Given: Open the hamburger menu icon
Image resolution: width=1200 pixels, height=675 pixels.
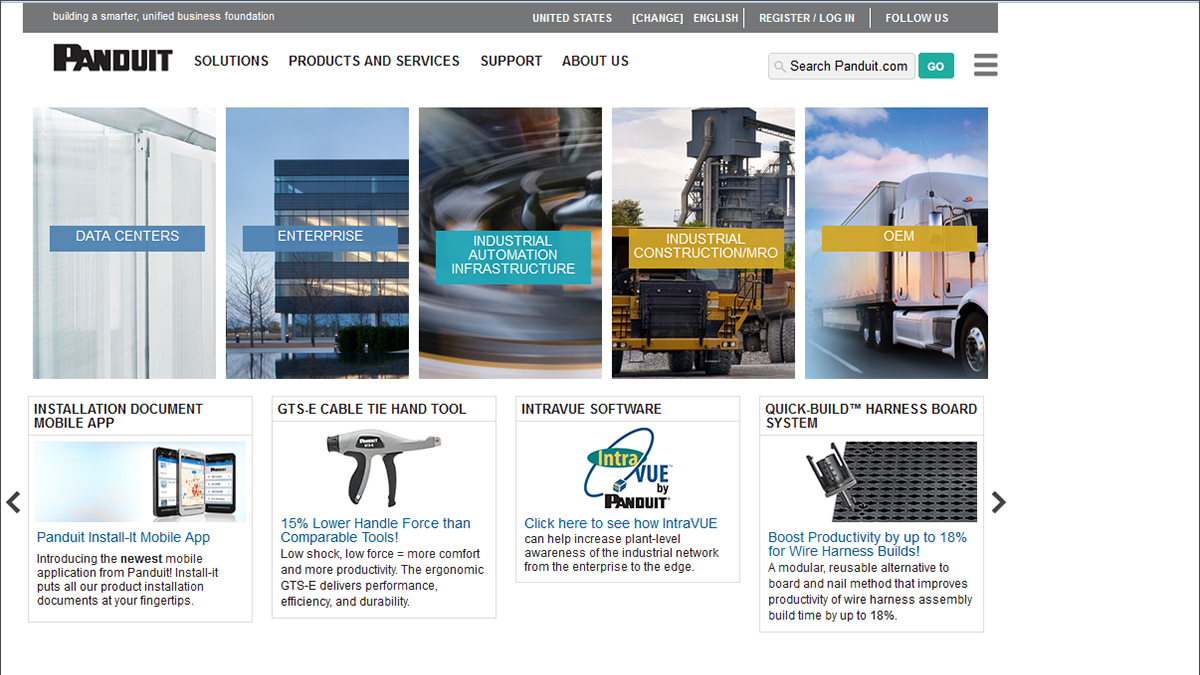Looking at the screenshot, I should pyautogui.click(x=985, y=66).
